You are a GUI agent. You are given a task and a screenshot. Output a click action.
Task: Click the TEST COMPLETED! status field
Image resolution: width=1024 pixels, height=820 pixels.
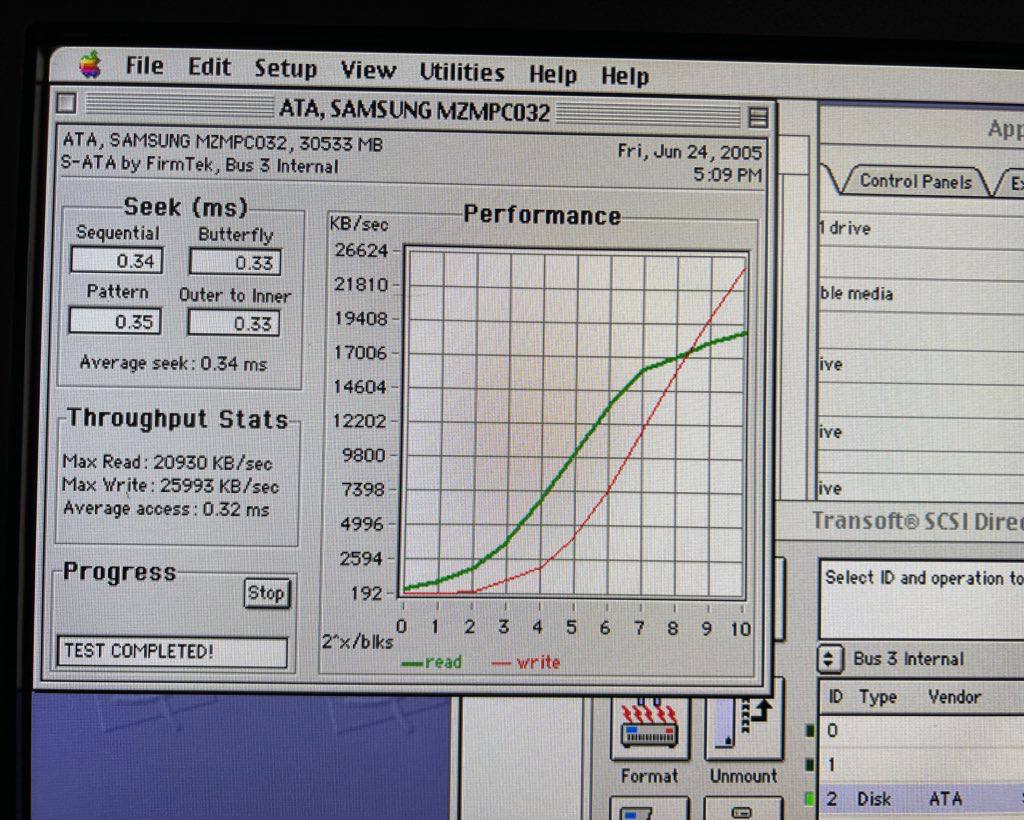coord(172,652)
